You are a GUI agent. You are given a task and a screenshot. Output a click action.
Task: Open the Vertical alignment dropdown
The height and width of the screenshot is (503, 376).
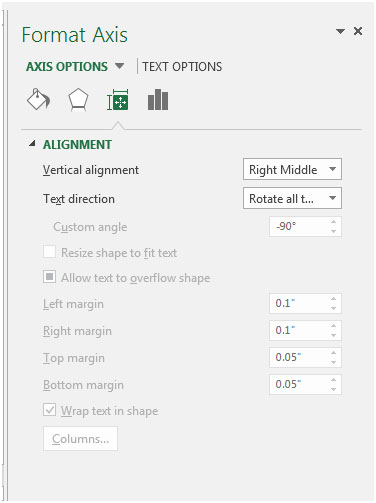tap(292, 169)
